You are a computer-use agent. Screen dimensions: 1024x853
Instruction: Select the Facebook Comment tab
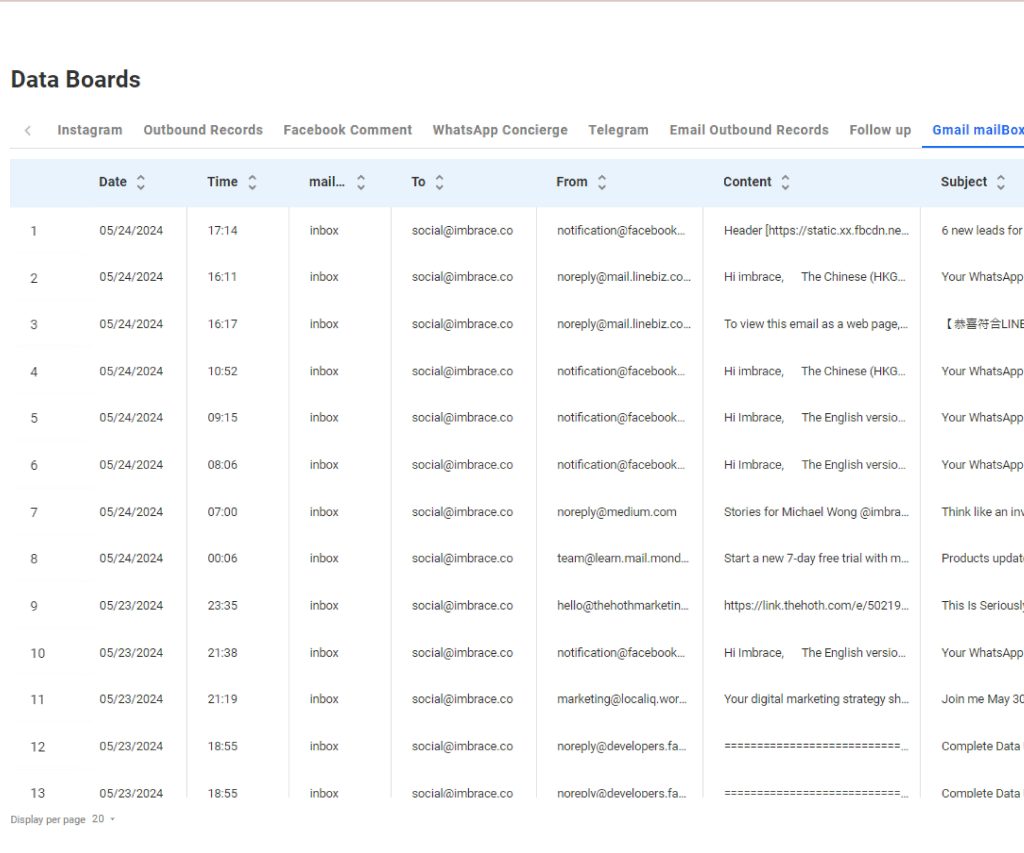coord(347,130)
